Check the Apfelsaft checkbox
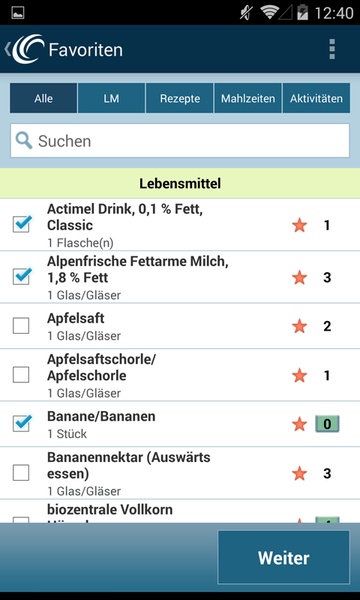This screenshot has width=360, height=600. tap(21, 326)
